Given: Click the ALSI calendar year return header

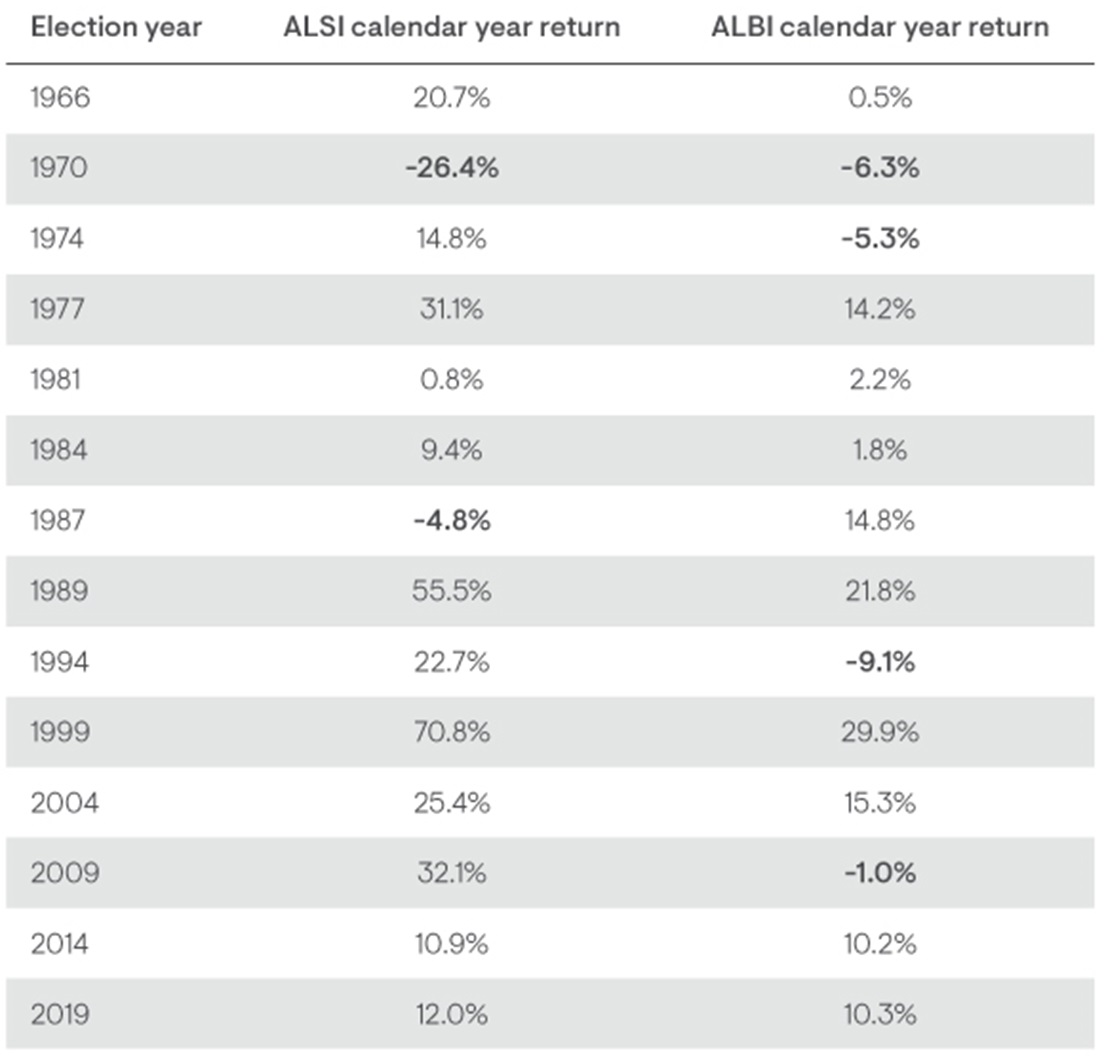Looking at the screenshot, I should click(x=452, y=27).
